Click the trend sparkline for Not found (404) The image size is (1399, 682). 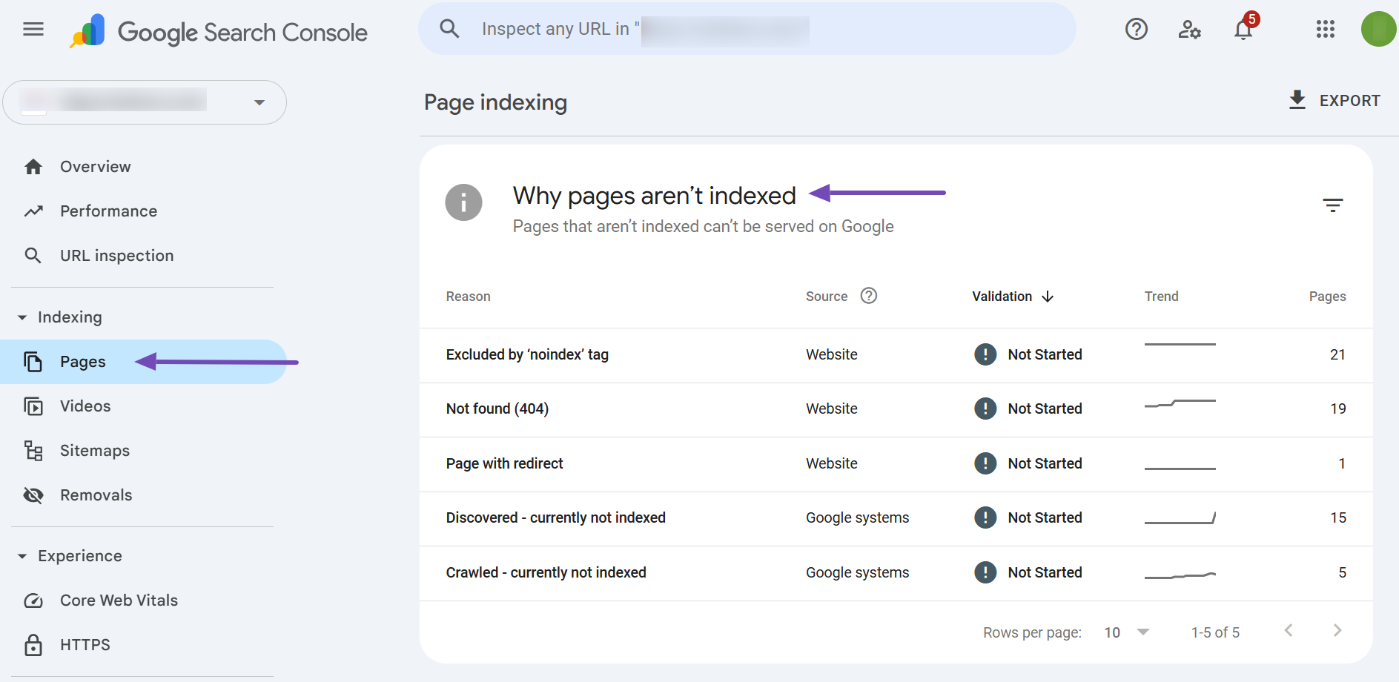1180,404
